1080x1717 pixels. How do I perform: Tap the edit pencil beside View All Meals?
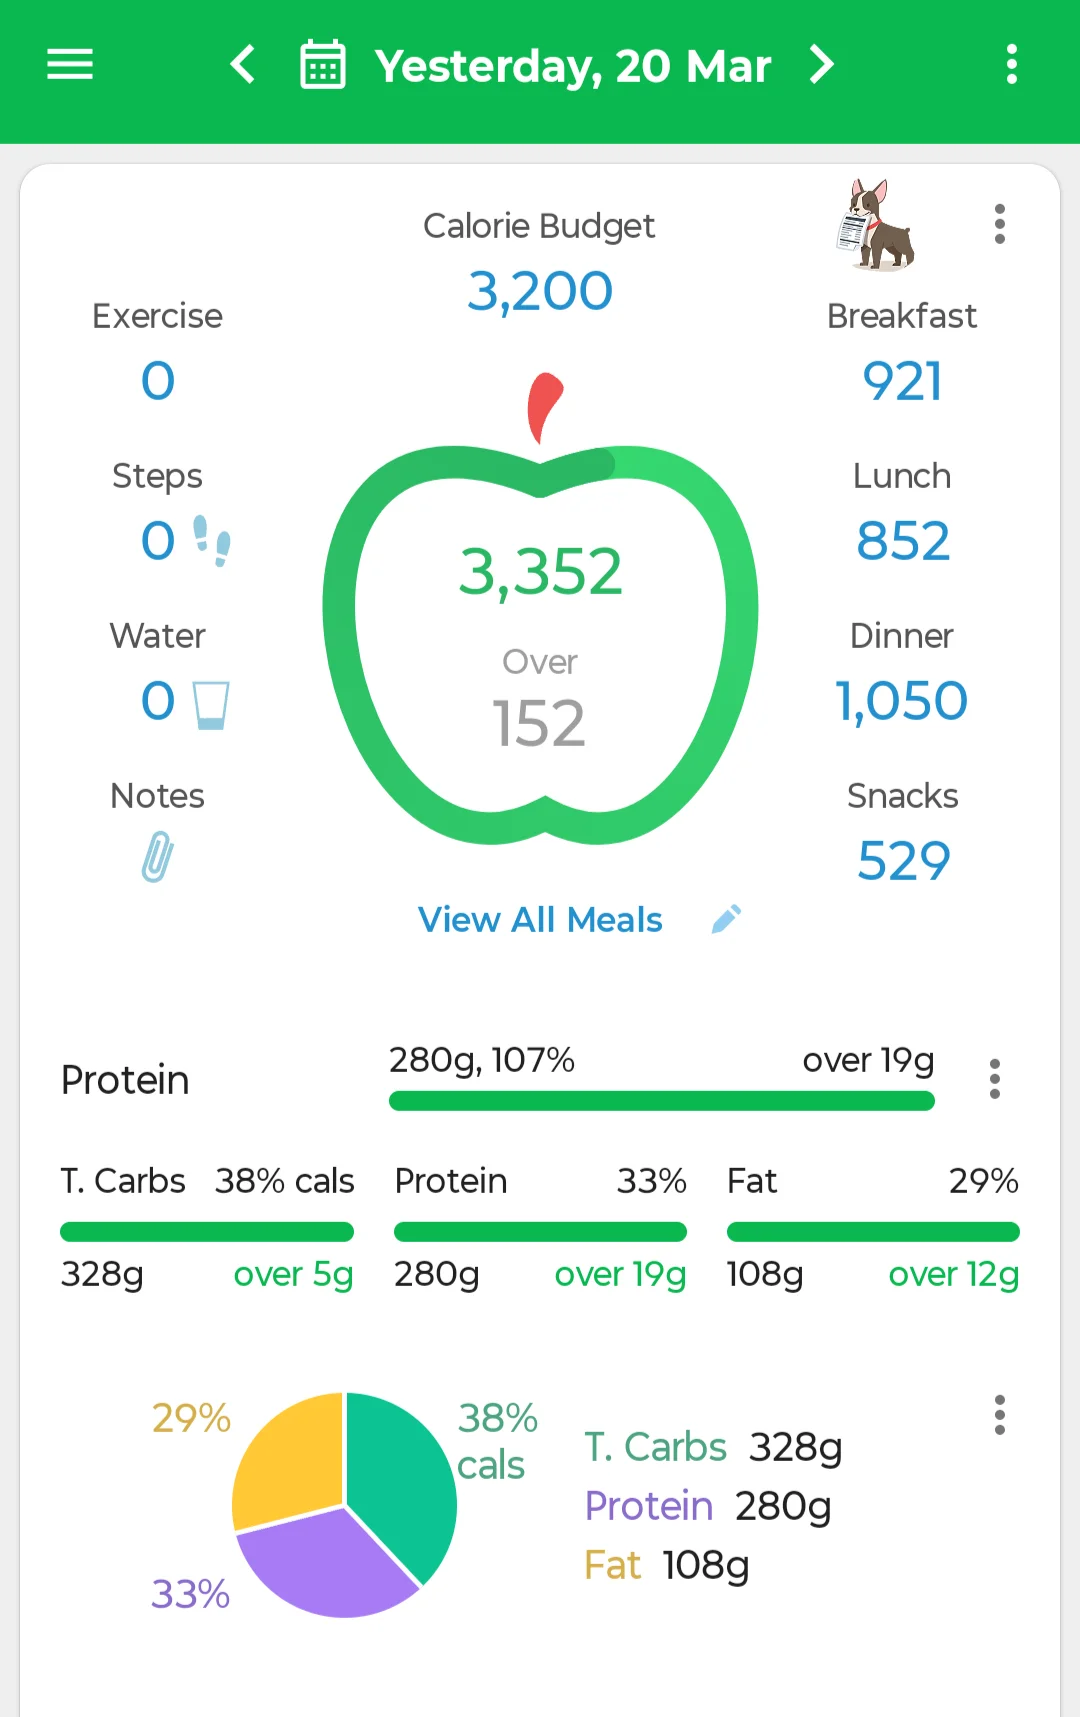click(x=726, y=919)
